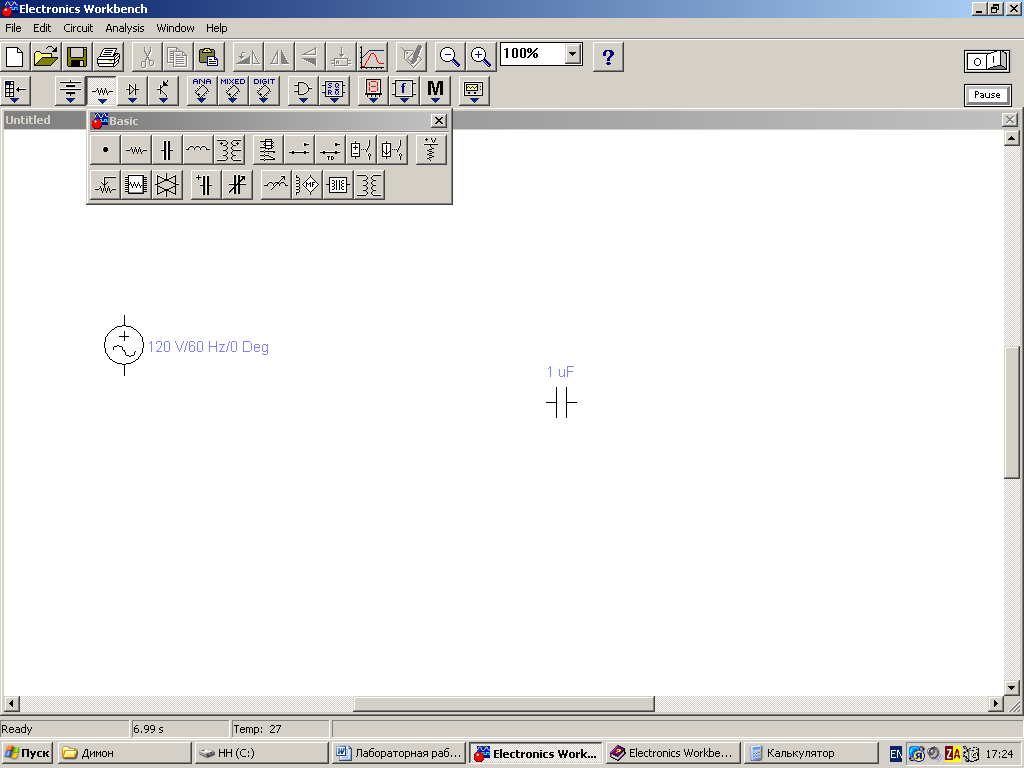
Task: Select the 1 uF capacitor symbol
Action: point(562,402)
